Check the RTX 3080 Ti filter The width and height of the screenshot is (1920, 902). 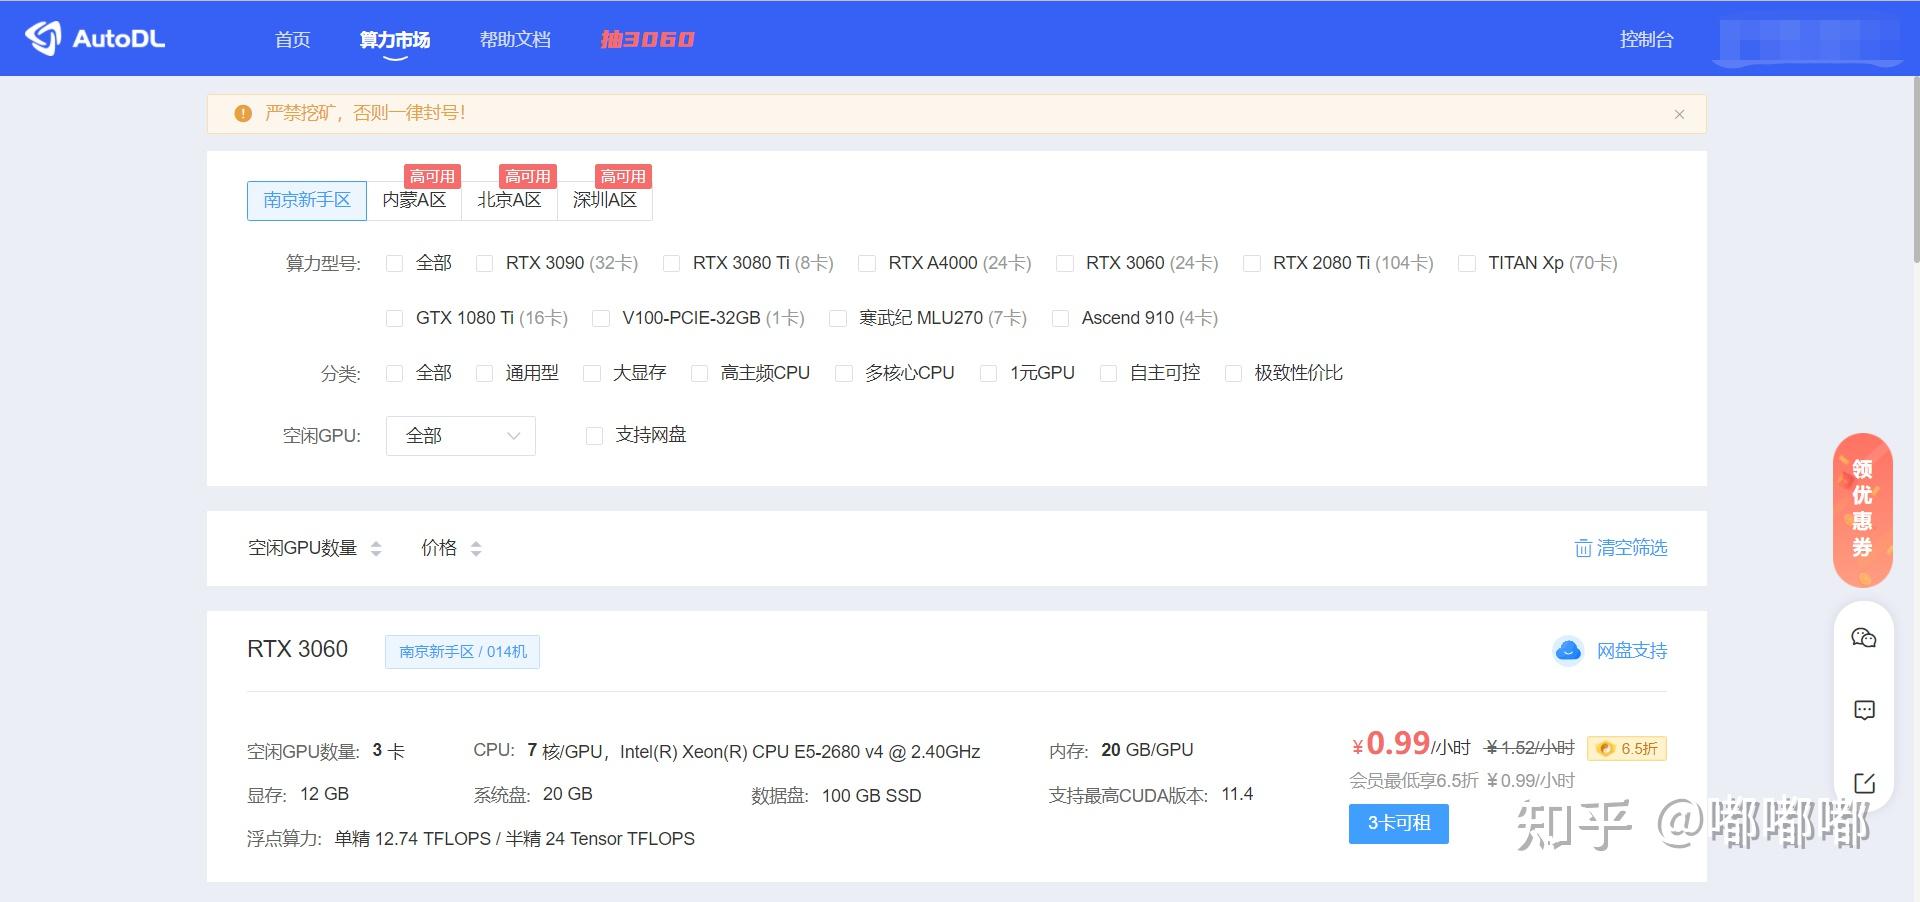671,263
